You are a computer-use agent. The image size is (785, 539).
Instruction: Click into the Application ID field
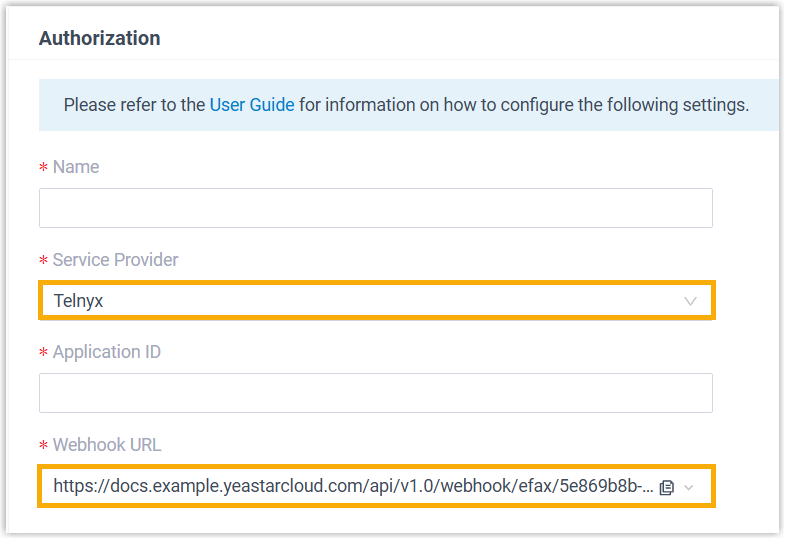(x=375, y=393)
